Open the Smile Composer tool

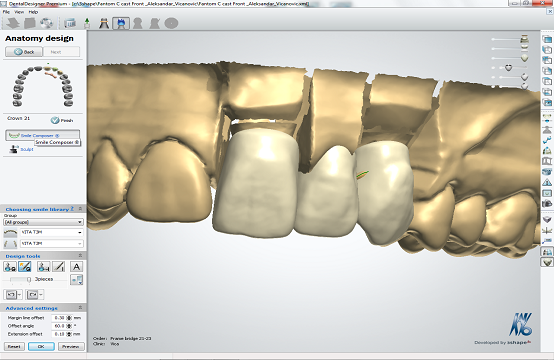click(42, 135)
